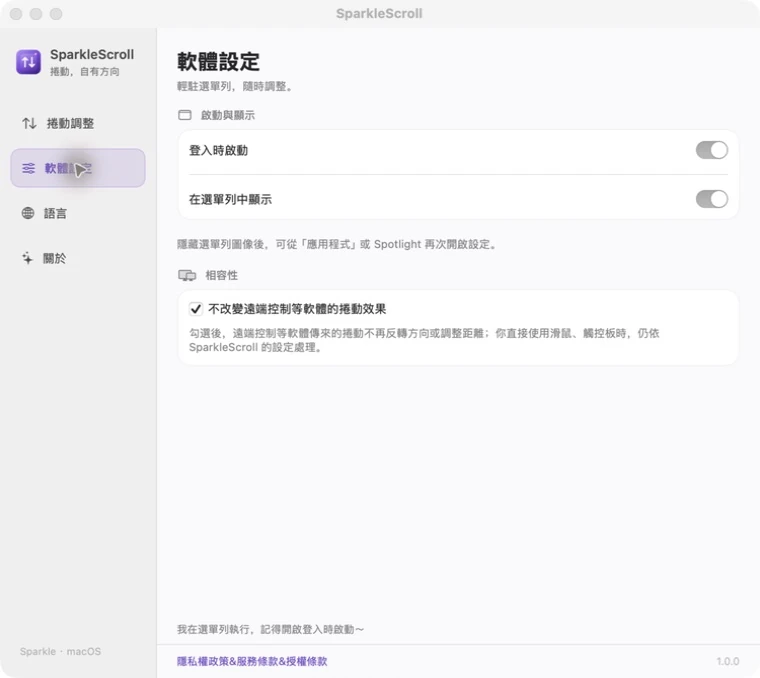The image size is (760, 678).
Task: Click the 軟體設定 page heading
Action: point(218,62)
